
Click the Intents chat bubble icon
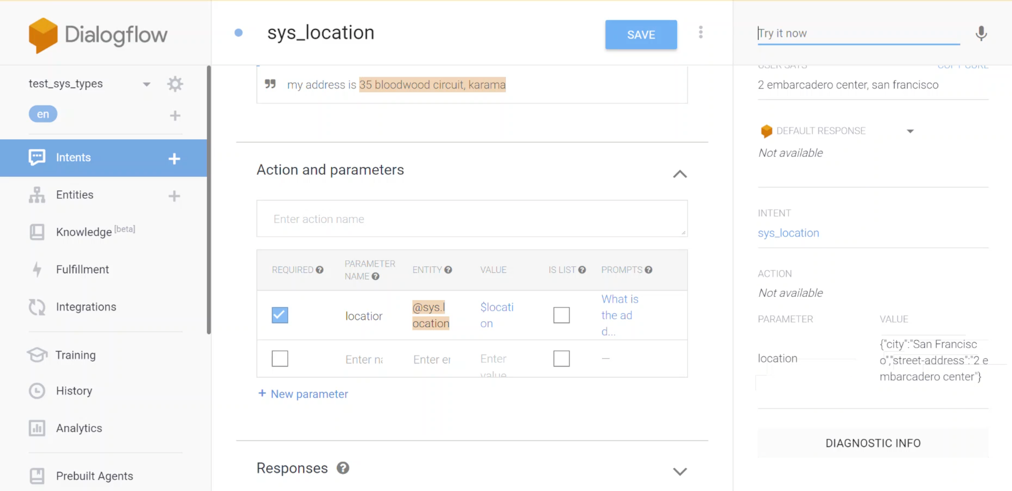pos(37,157)
